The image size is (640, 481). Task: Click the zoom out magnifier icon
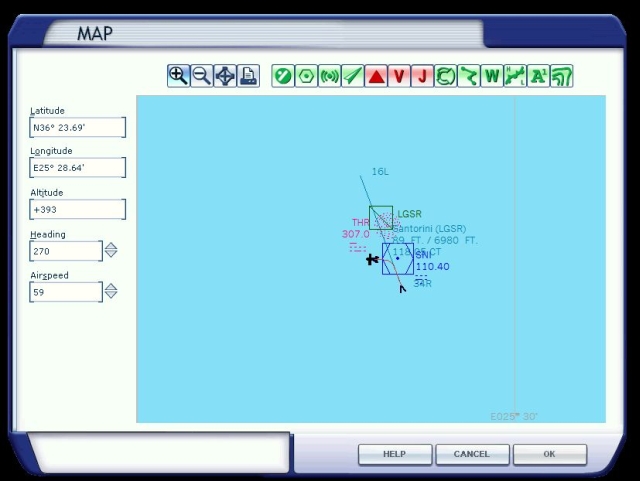point(201,75)
